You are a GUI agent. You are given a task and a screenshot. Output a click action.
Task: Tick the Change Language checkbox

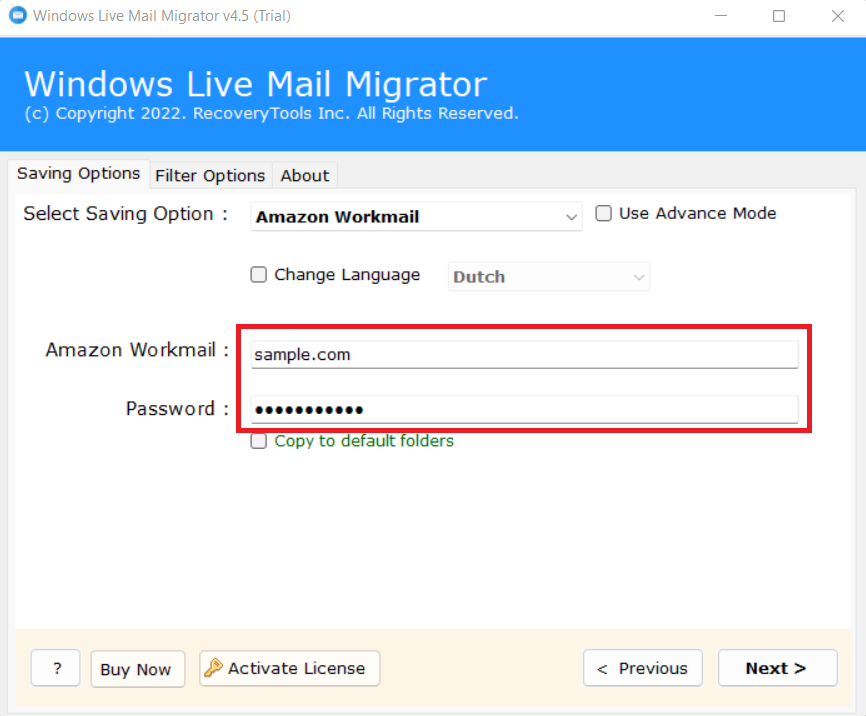258,275
